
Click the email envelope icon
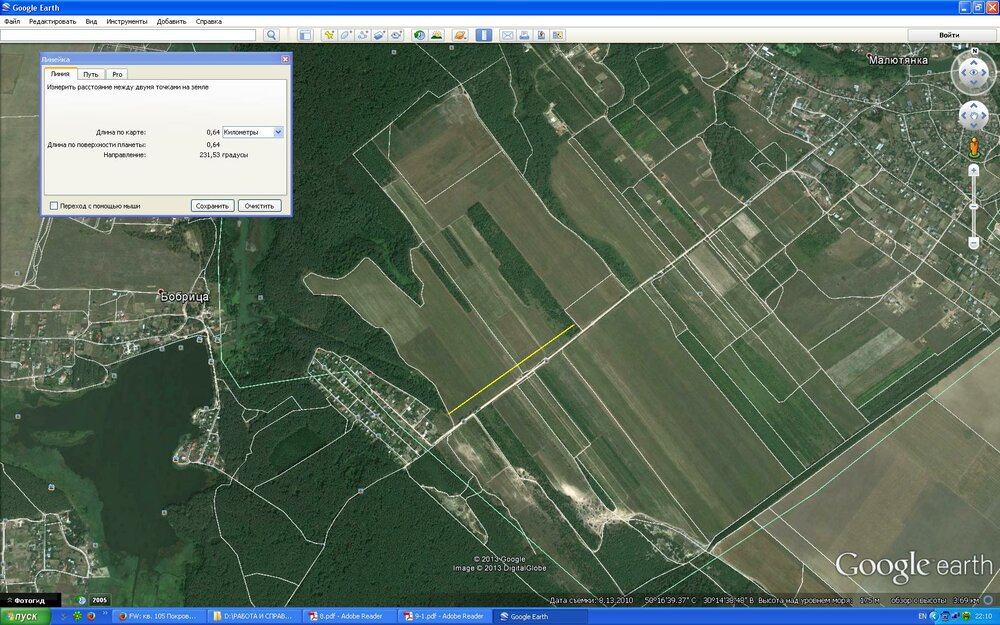tap(508, 35)
